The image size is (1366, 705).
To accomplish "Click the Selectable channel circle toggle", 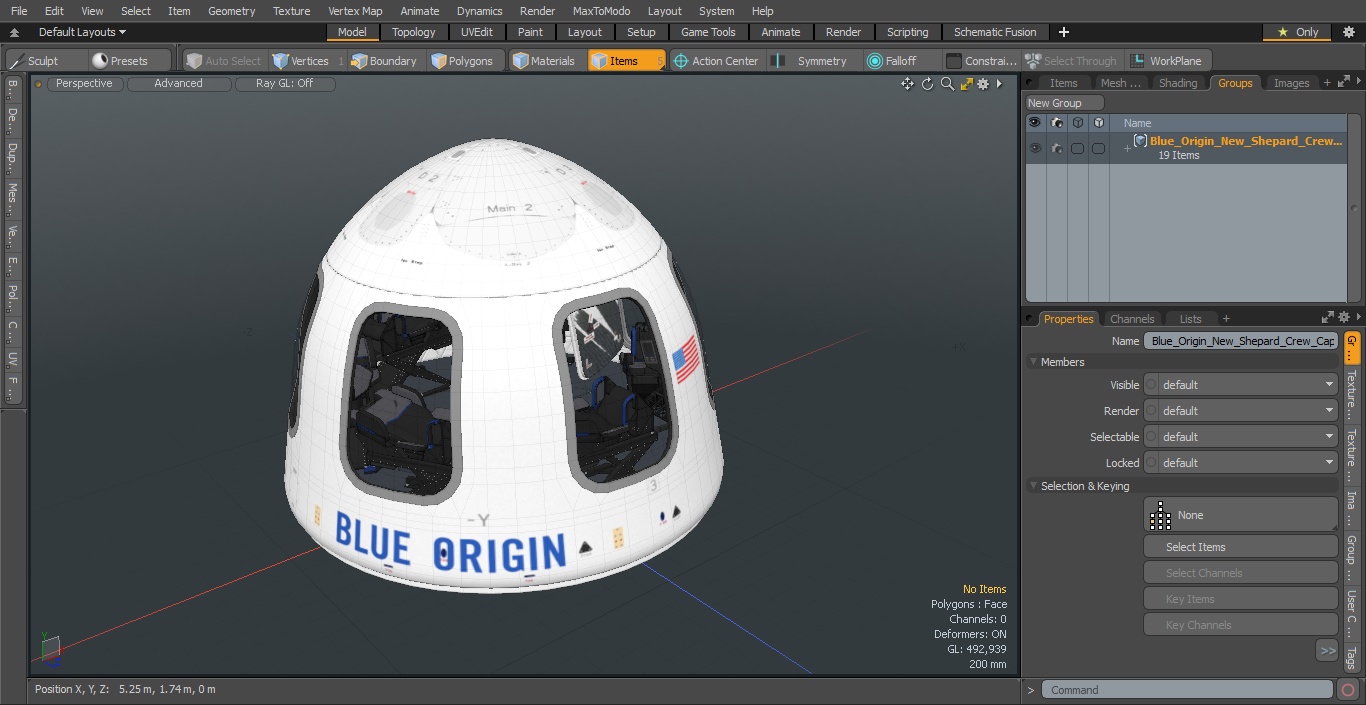I will 1151,437.
